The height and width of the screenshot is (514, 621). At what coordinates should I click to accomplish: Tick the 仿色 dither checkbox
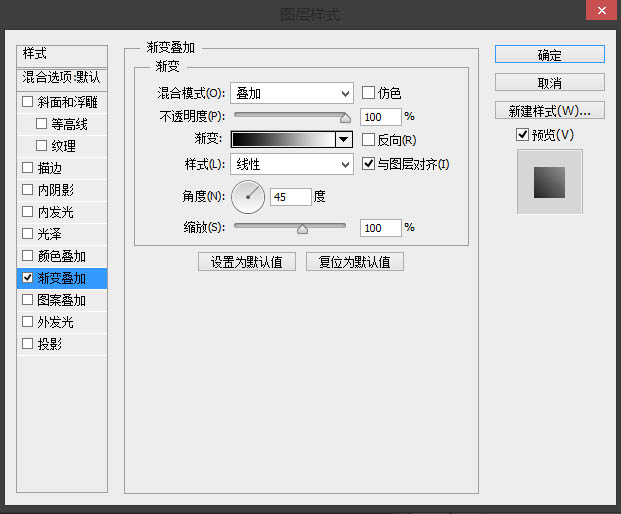[368, 93]
